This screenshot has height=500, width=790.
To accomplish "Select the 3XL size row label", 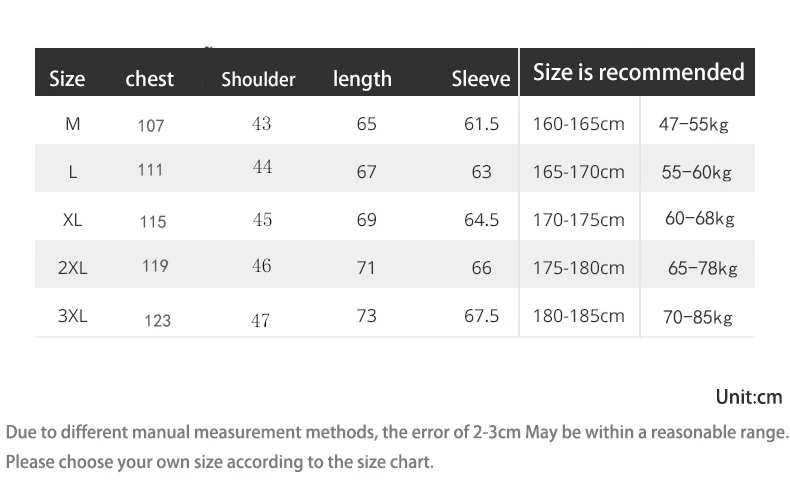I will (x=73, y=316).
